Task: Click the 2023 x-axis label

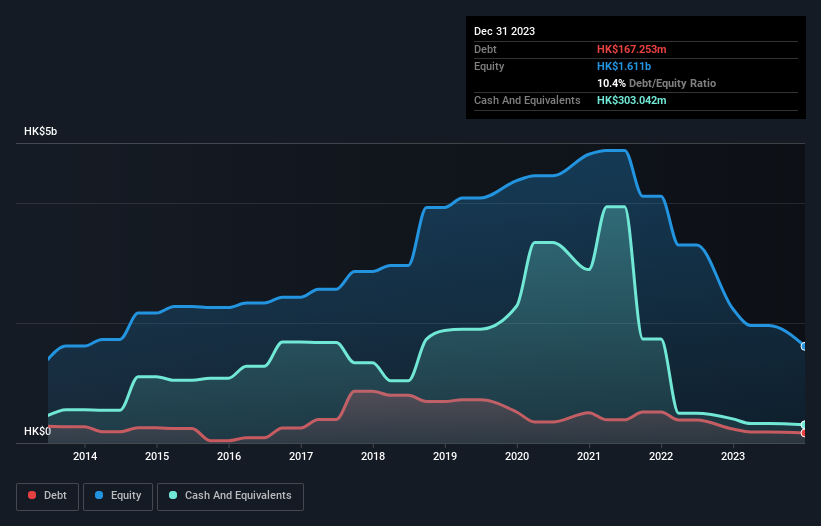Action: tap(733, 456)
